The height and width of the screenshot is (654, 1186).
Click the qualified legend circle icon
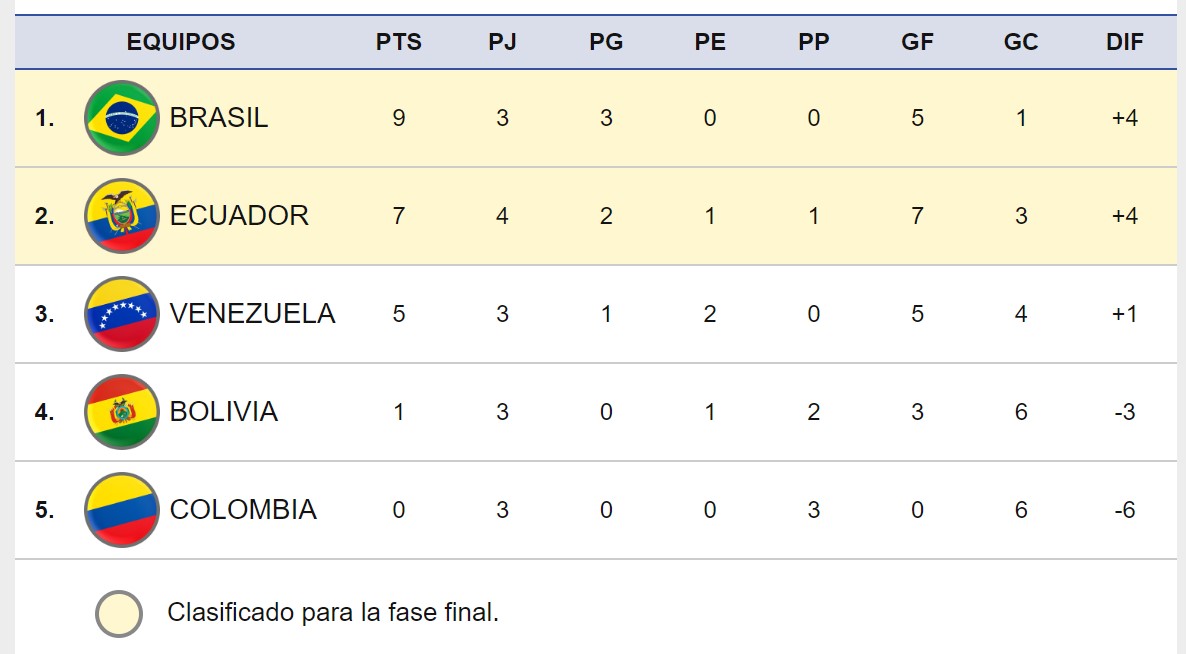[120, 613]
